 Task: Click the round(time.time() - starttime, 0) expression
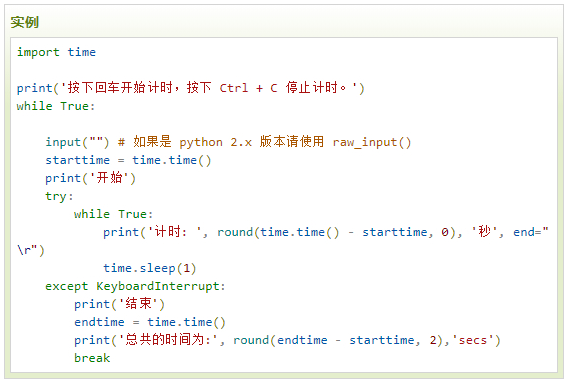[336, 232]
